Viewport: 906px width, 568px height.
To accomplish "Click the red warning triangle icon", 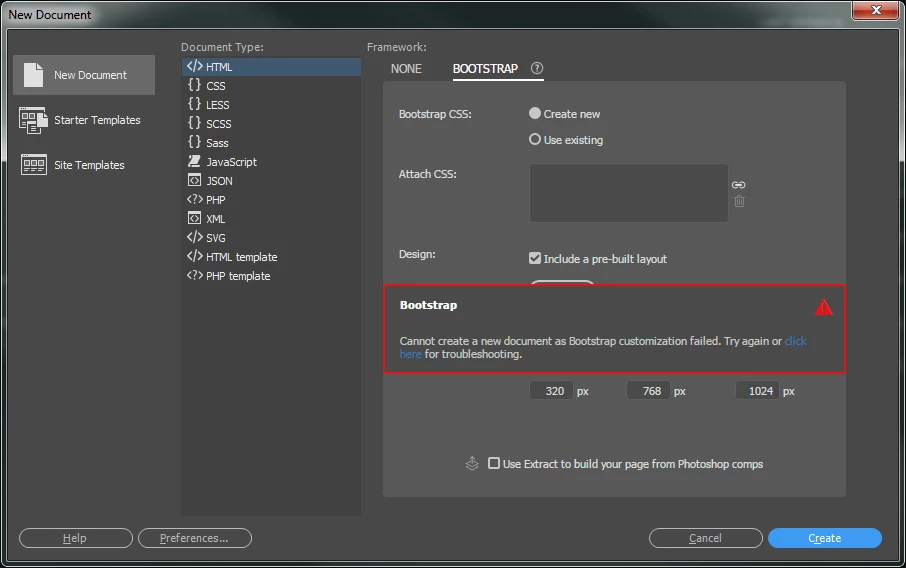I will pos(823,307).
